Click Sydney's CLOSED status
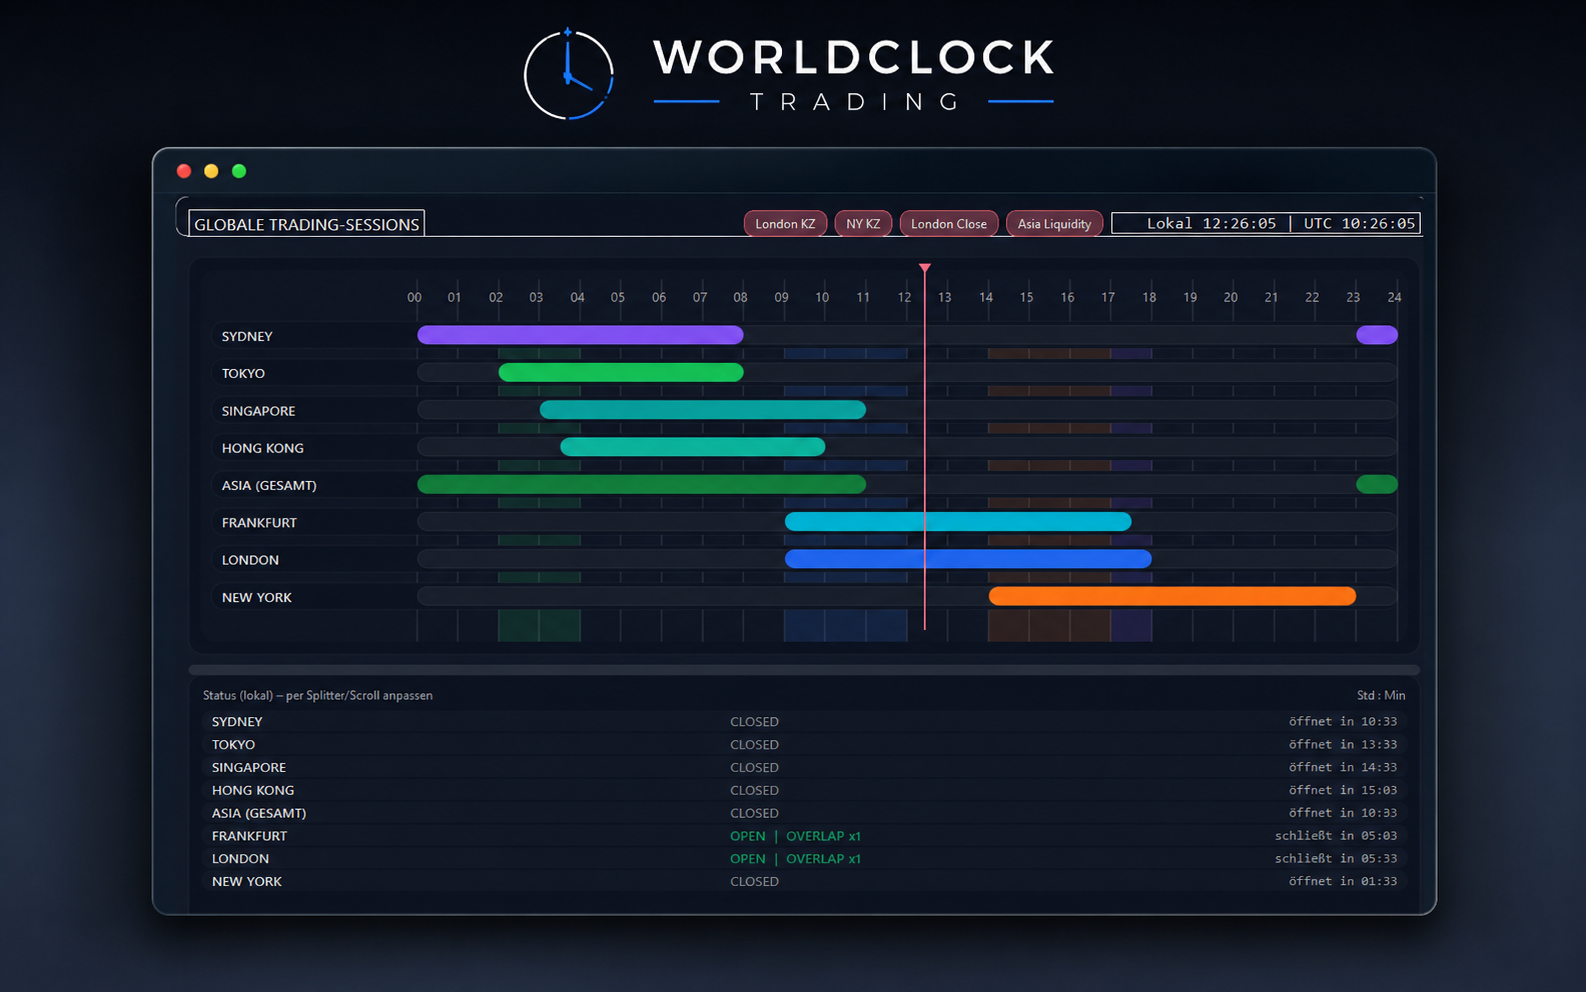The height and width of the screenshot is (992, 1586). click(x=754, y=721)
